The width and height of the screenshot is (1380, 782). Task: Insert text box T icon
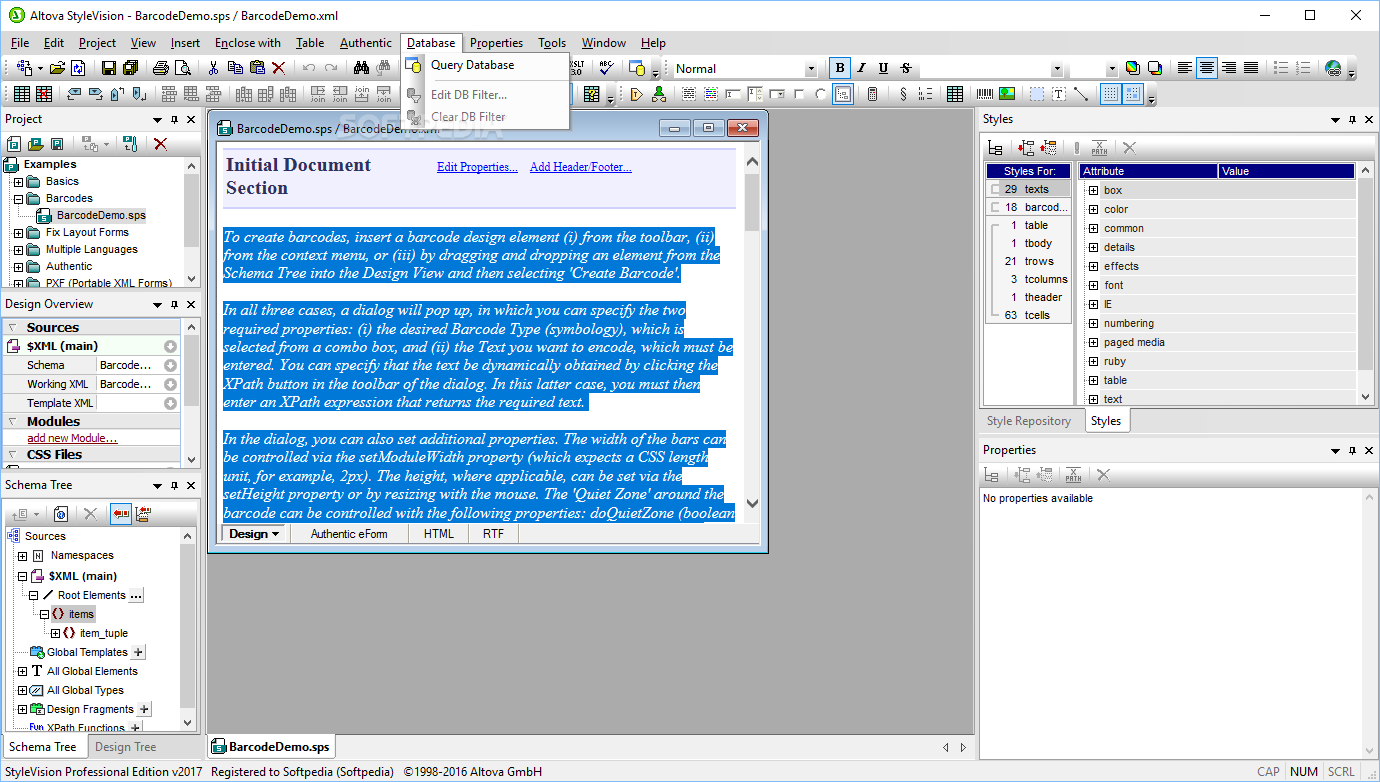[x=1058, y=94]
